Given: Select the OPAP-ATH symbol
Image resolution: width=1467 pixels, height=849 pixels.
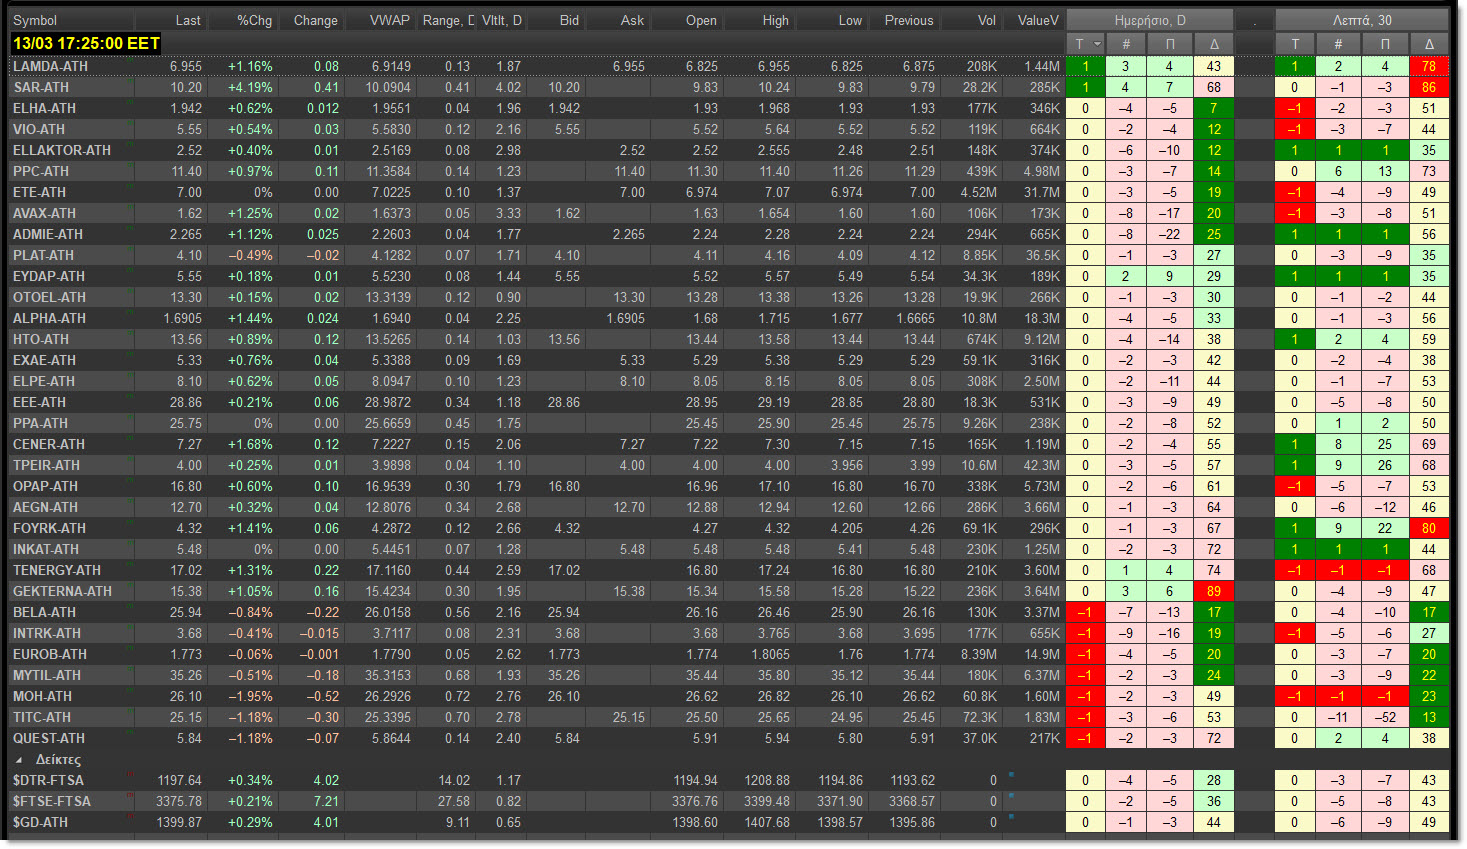Looking at the screenshot, I should (45, 486).
